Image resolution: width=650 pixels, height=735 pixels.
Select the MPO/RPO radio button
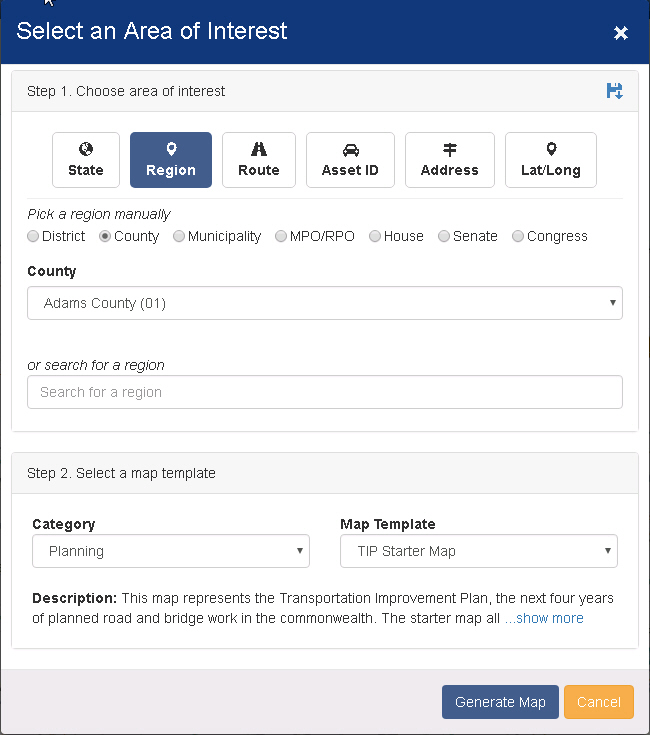pyautogui.click(x=281, y=237)
